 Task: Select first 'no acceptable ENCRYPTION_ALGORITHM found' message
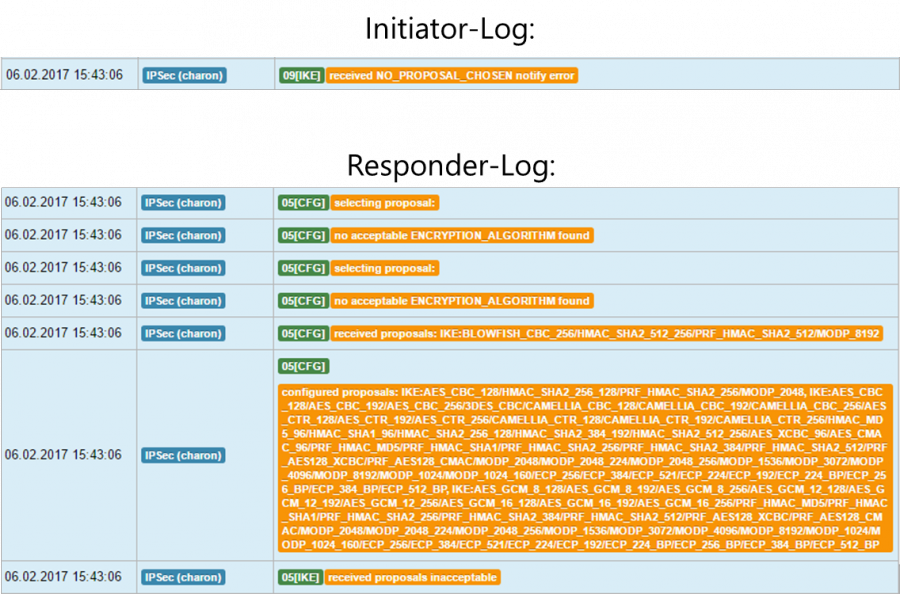[461, 236]
